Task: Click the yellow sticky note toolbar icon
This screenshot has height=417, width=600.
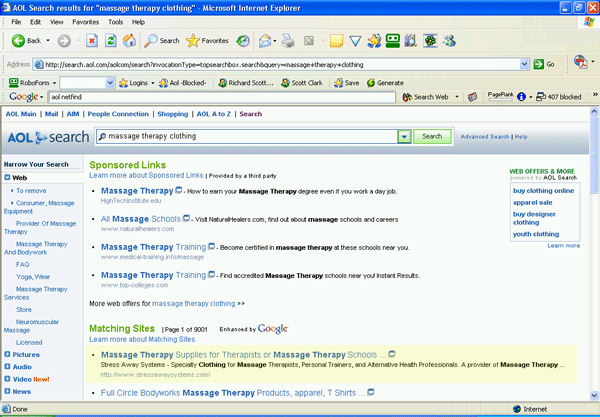Action: (x=336, y=41)
